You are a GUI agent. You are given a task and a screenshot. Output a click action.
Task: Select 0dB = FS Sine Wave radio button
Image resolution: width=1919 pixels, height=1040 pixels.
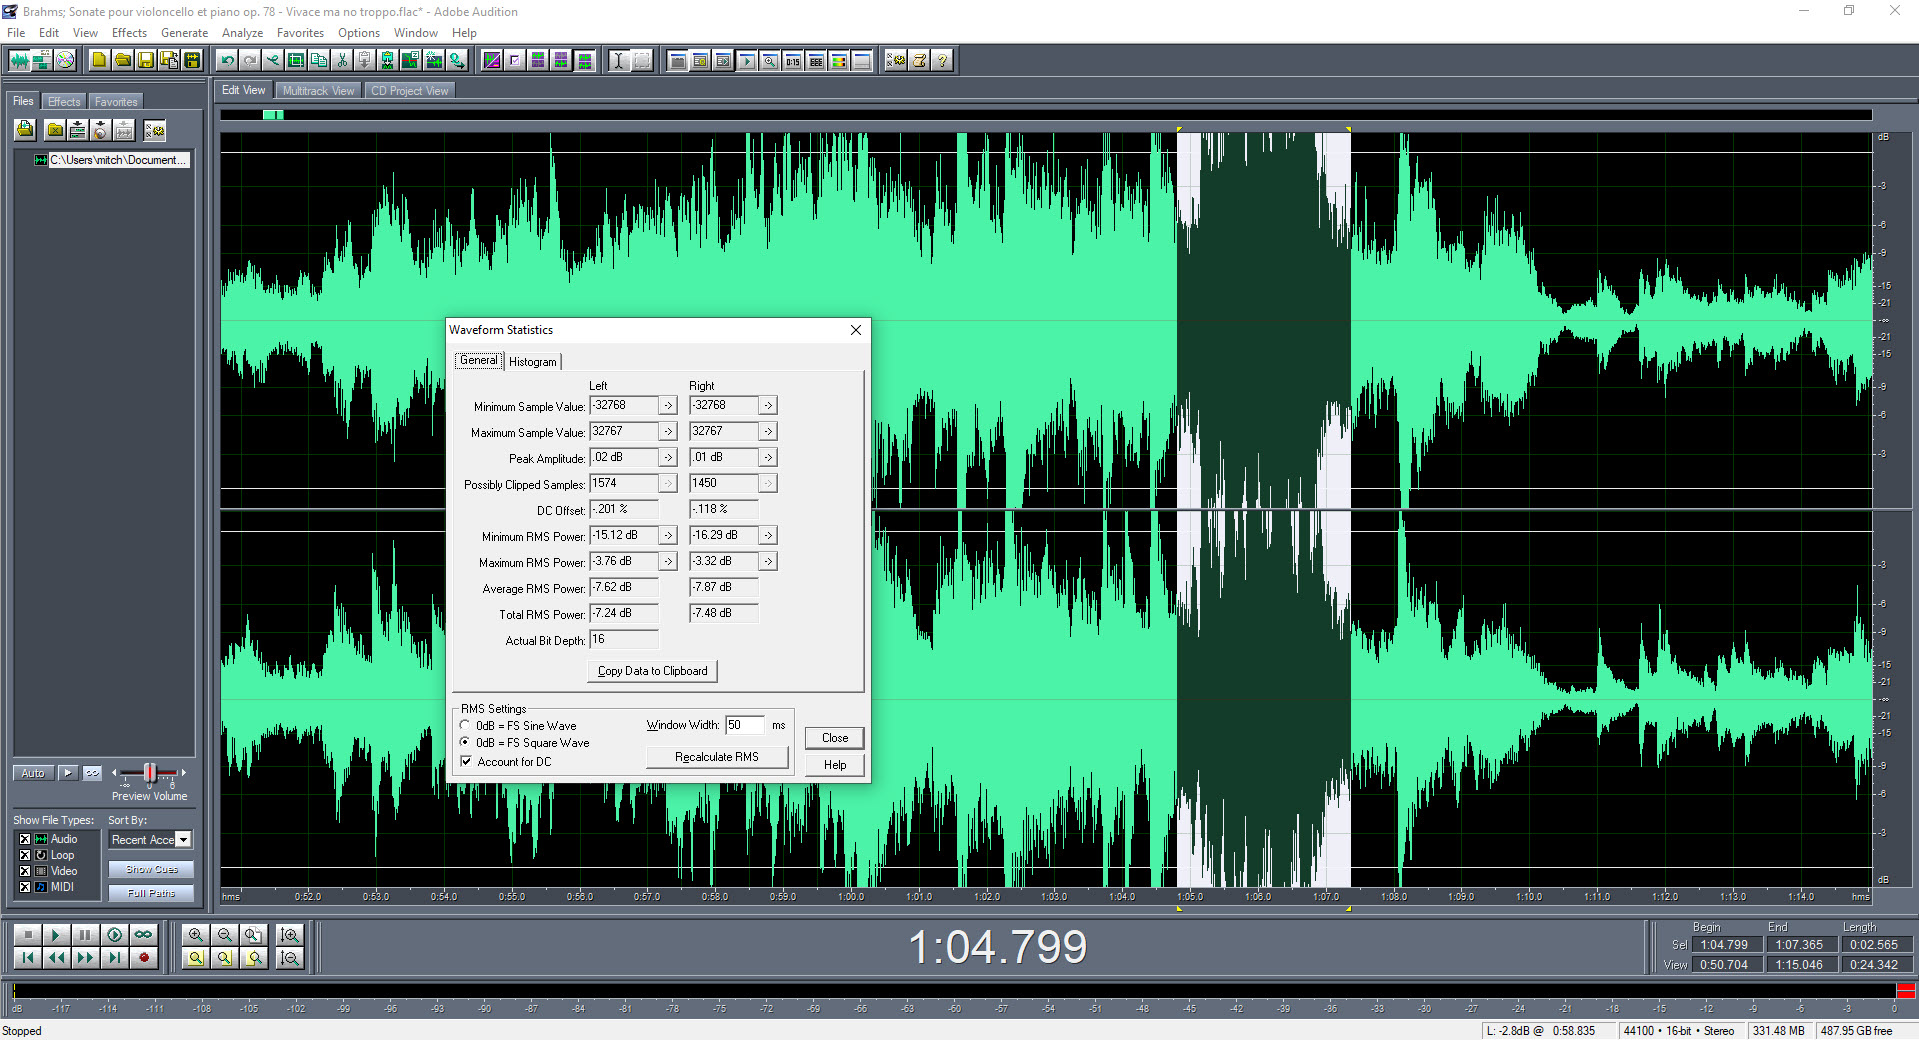point(465,725)
